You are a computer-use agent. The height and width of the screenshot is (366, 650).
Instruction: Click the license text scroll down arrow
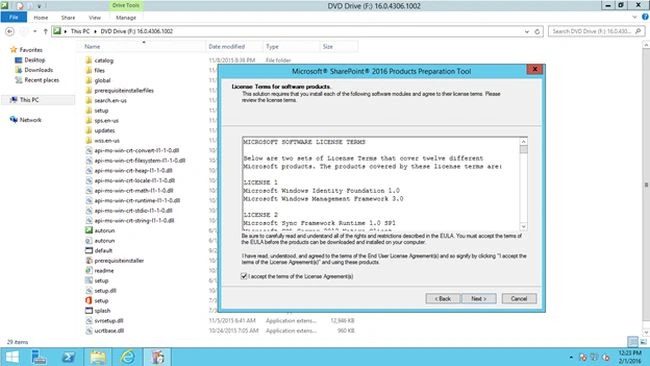(x=524, y=226)
